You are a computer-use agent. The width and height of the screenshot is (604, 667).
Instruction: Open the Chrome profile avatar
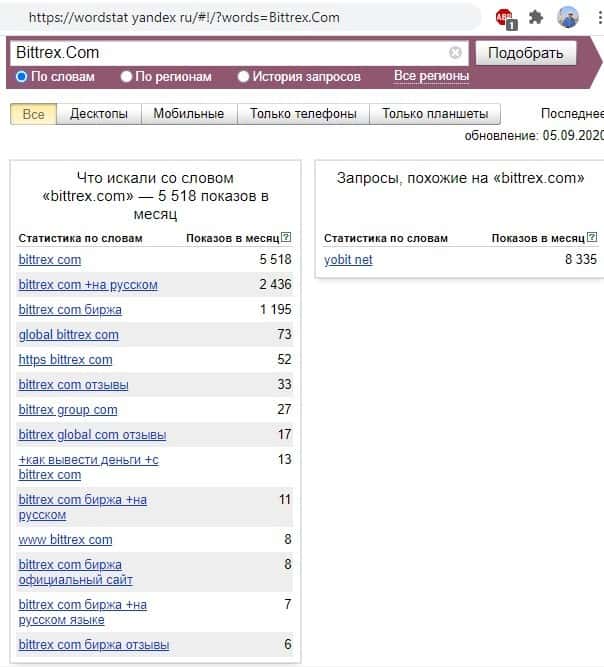(568, 17)
